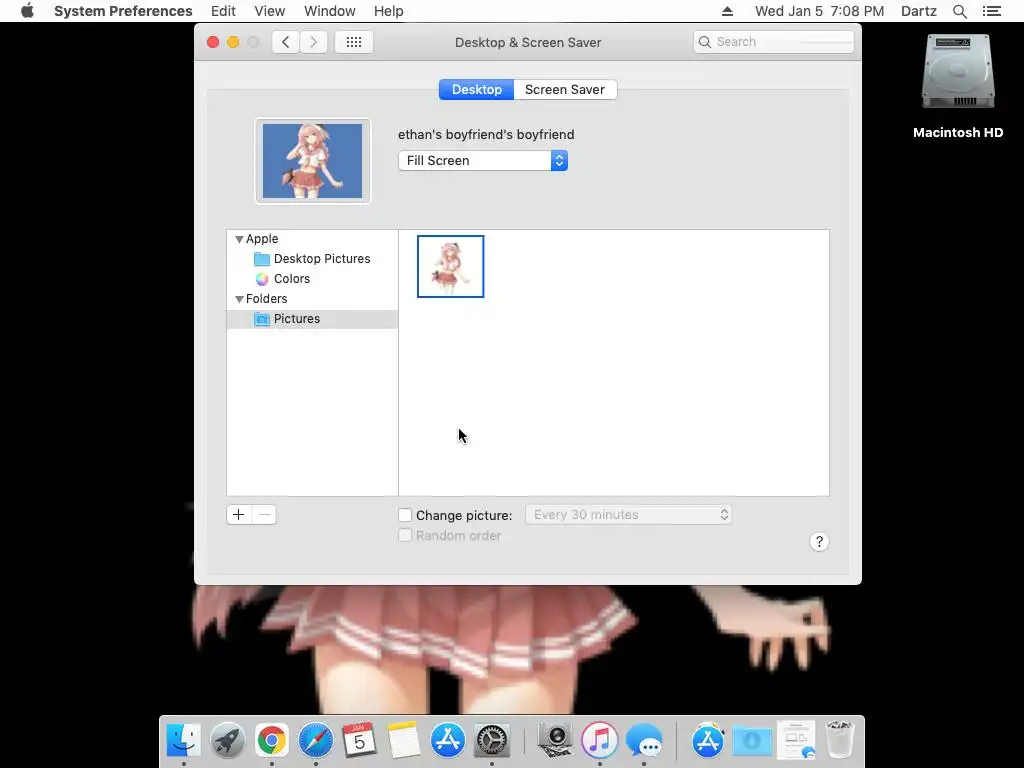This screenshot has width=1024, height=768.
Task: Open the Edit menu
Action: (x=223, y=11)
